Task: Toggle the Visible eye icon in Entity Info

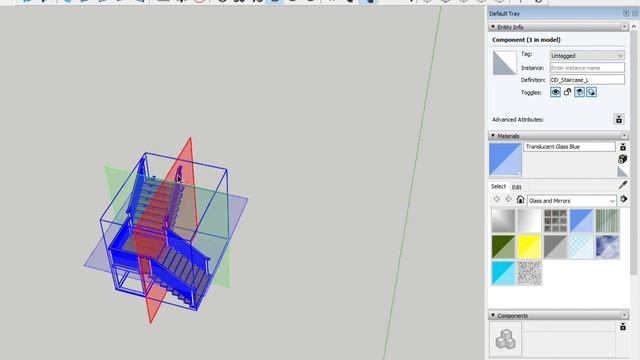Action: (x=555, y=92)
